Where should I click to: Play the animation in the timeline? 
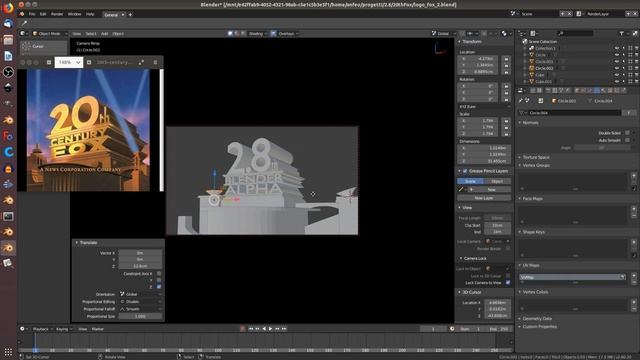pos(270,329)
